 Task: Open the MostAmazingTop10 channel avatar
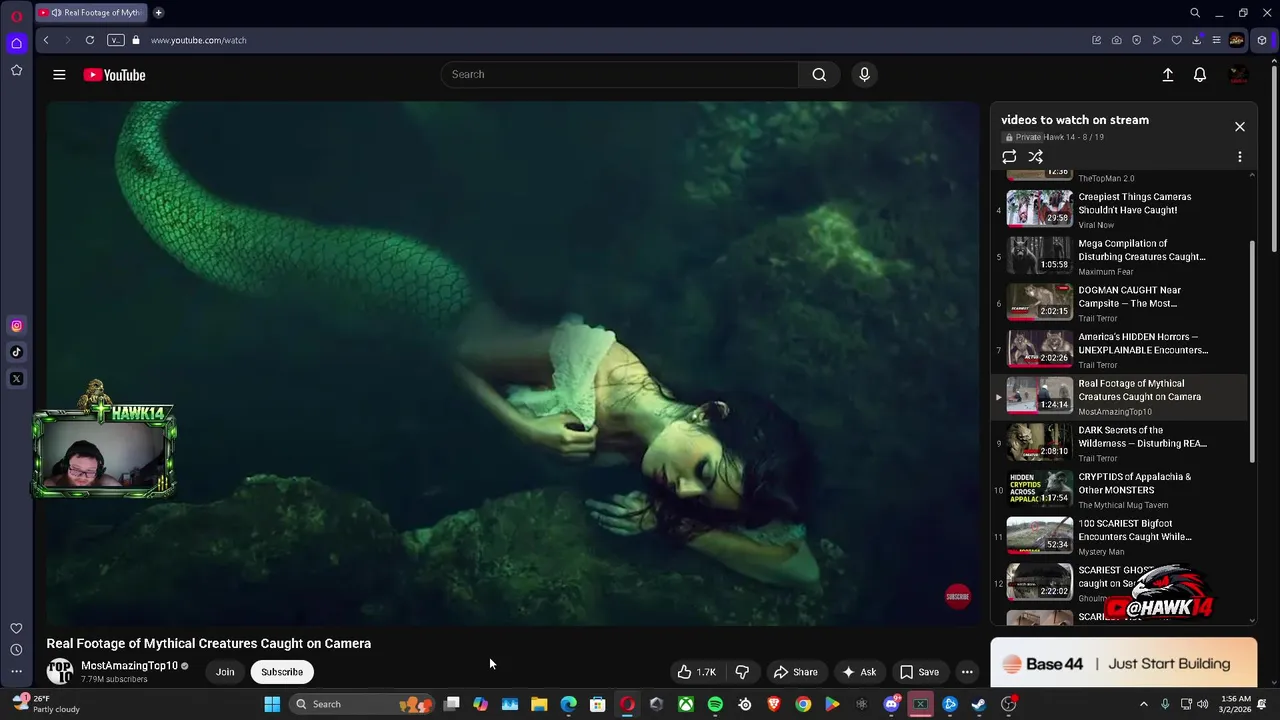point(60,672)
